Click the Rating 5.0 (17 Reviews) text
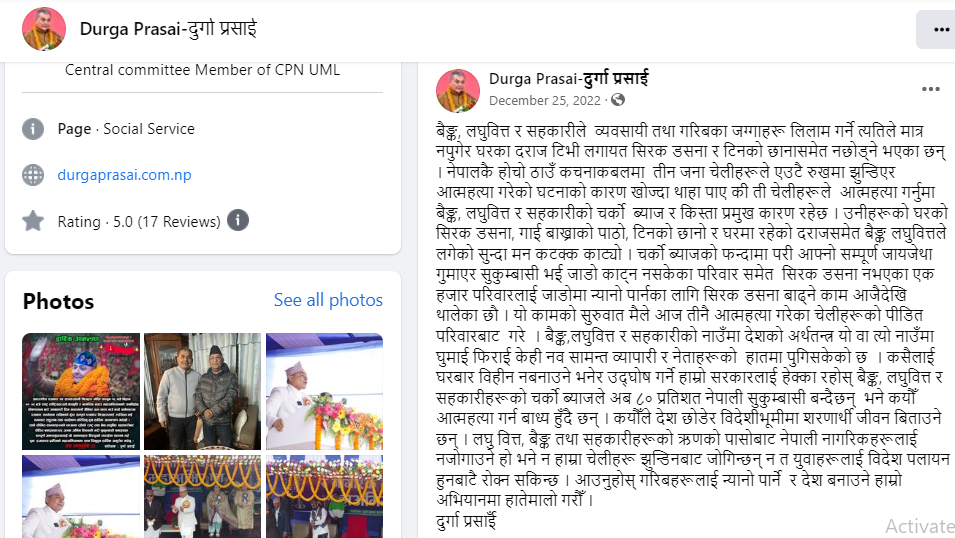 click(x=139, y=222)
